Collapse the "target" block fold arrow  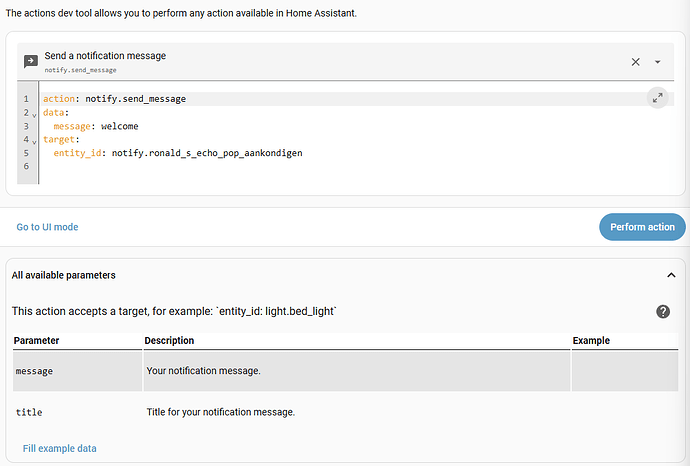tap(35, 141)
